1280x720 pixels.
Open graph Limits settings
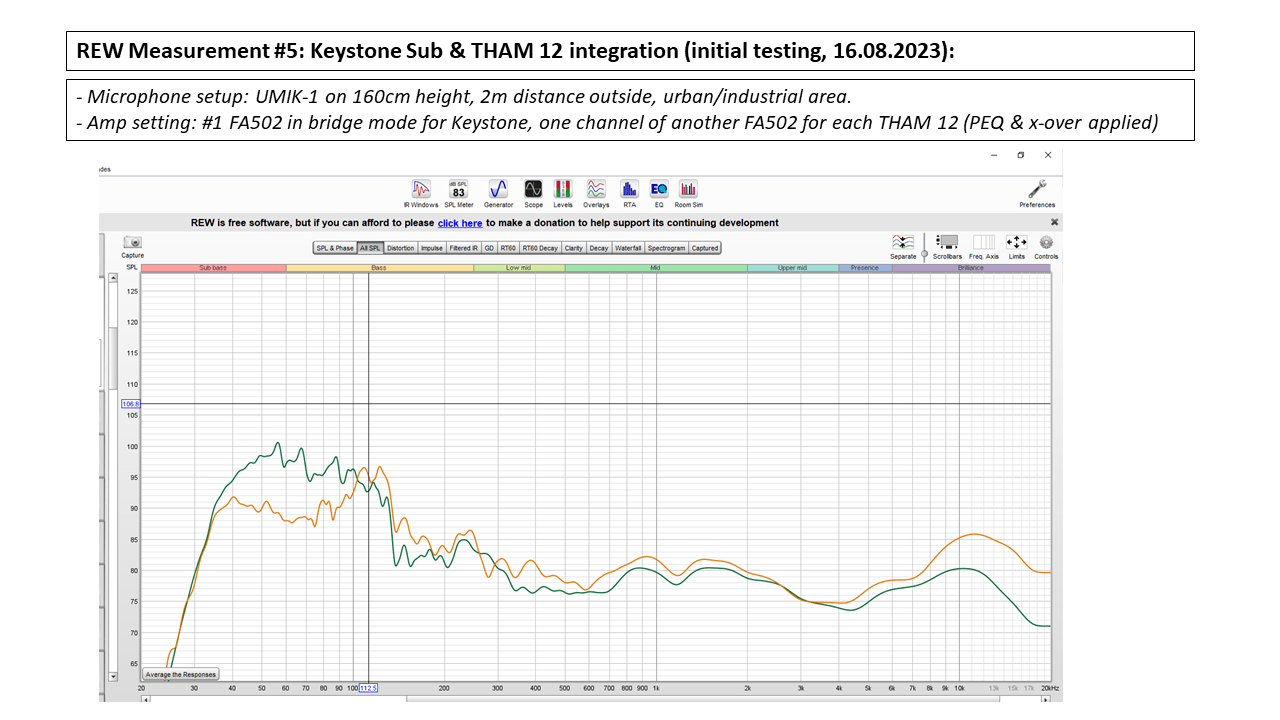coord(1017,247)
